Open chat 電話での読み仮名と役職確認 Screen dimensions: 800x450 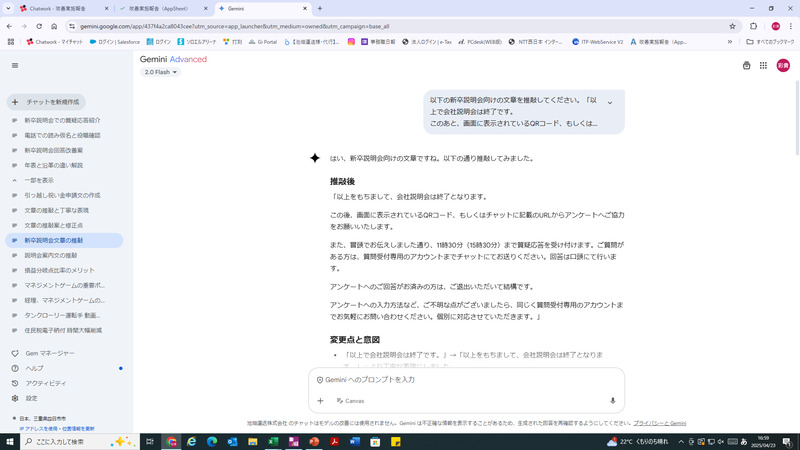click(62, 135)
